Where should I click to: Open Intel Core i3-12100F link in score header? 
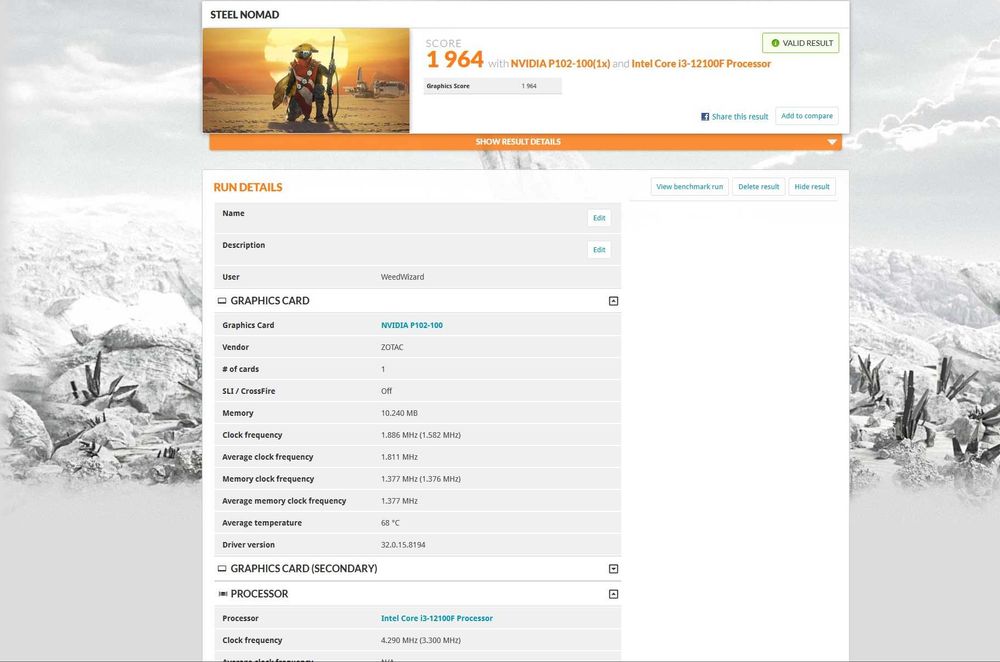[701, 64]
